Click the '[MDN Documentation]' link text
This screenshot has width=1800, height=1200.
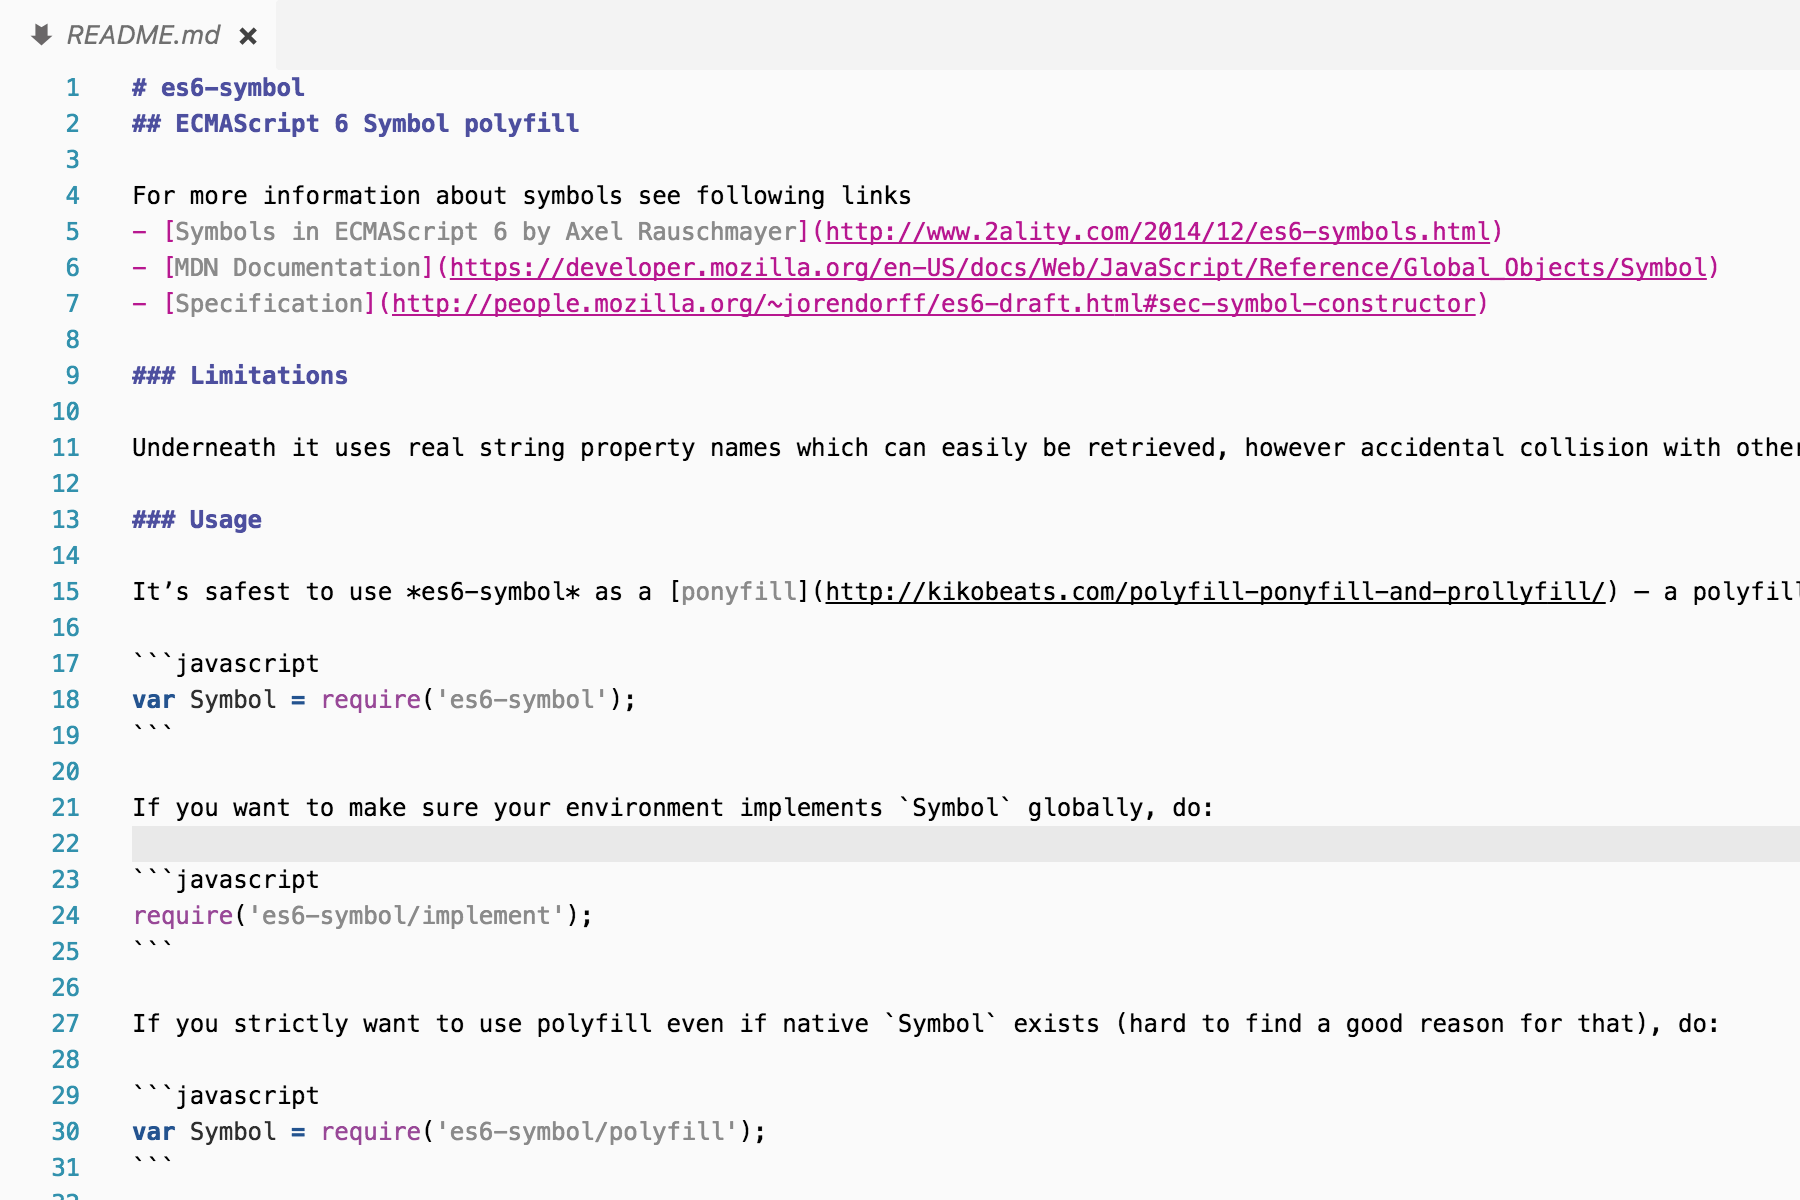click(298, 268)
